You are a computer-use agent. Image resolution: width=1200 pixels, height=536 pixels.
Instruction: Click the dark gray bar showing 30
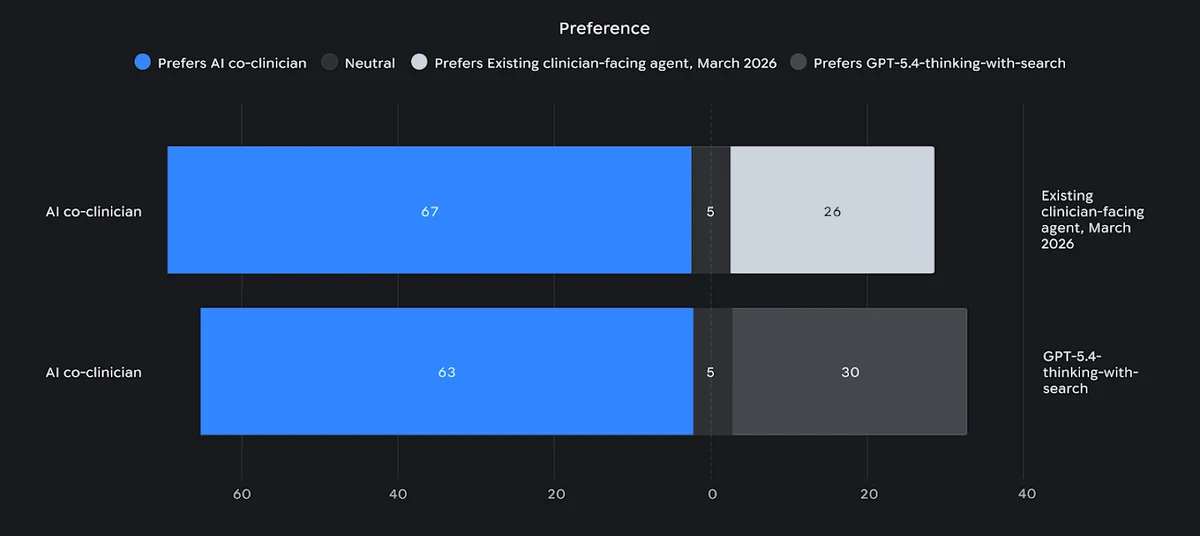(850, 372)
